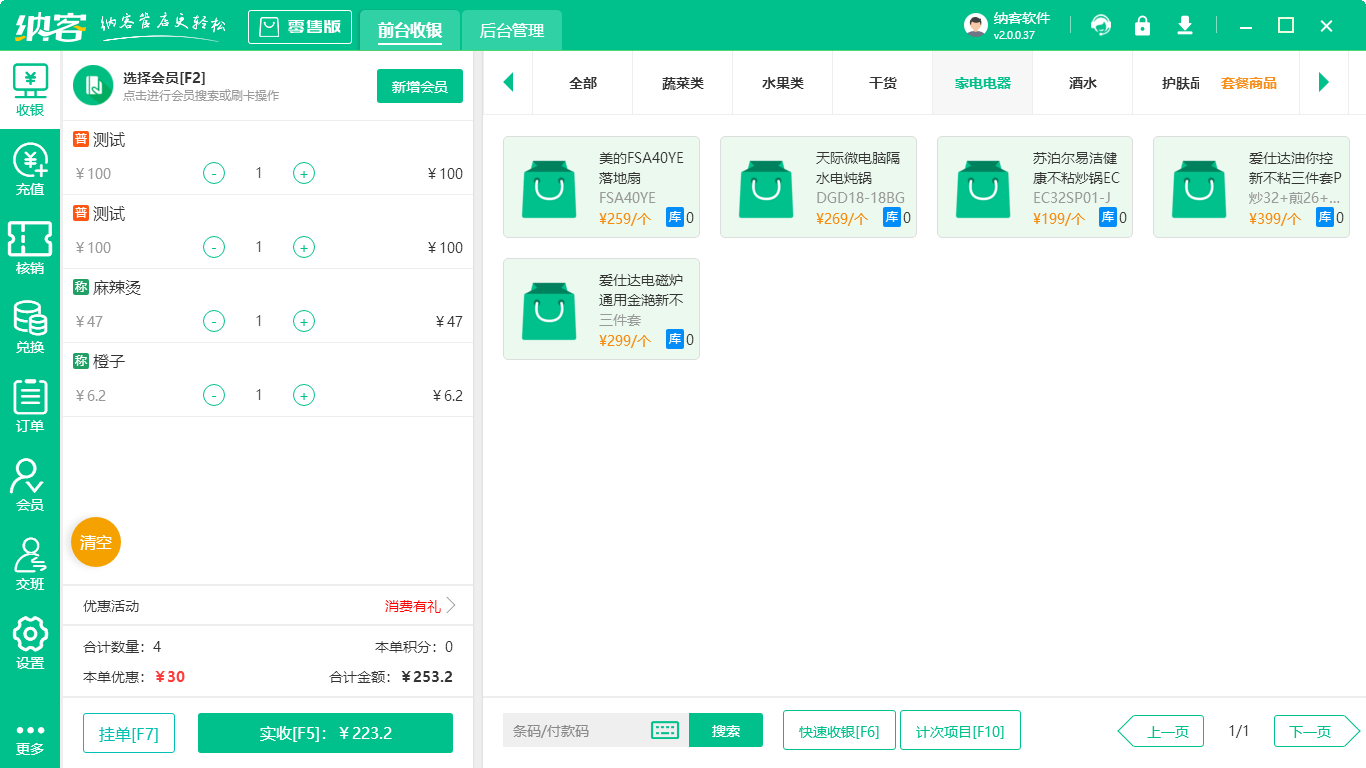Click the 清空 clear button
Image resolution: width=1366 pixels, height=768 pixels.
pyautogui.click(x=95, y=541)
